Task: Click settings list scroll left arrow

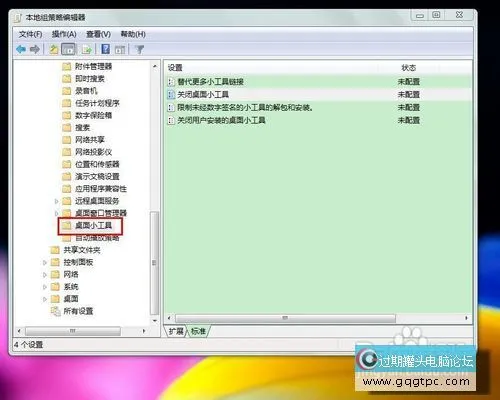Action: point(169,318)
